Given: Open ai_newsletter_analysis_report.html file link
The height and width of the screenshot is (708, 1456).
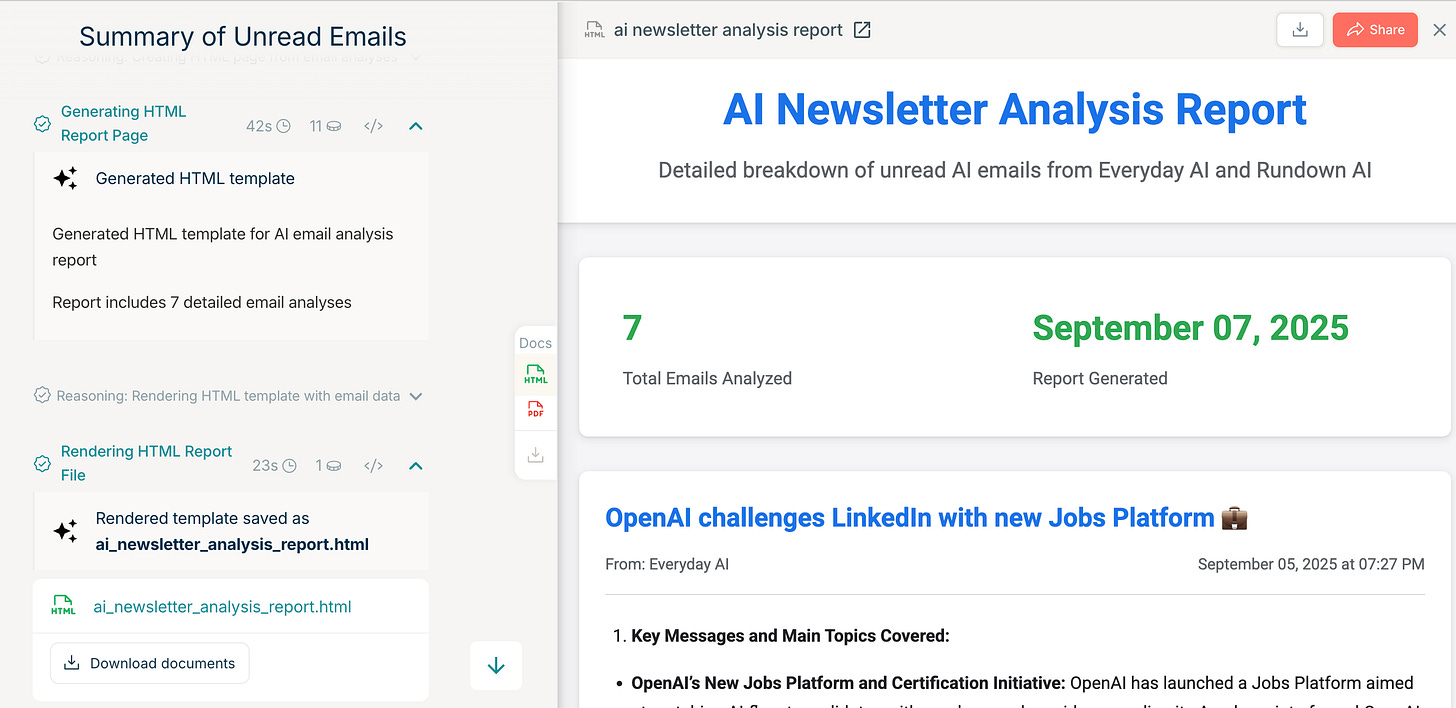Looking at the screenshot, I should [222, 607].
